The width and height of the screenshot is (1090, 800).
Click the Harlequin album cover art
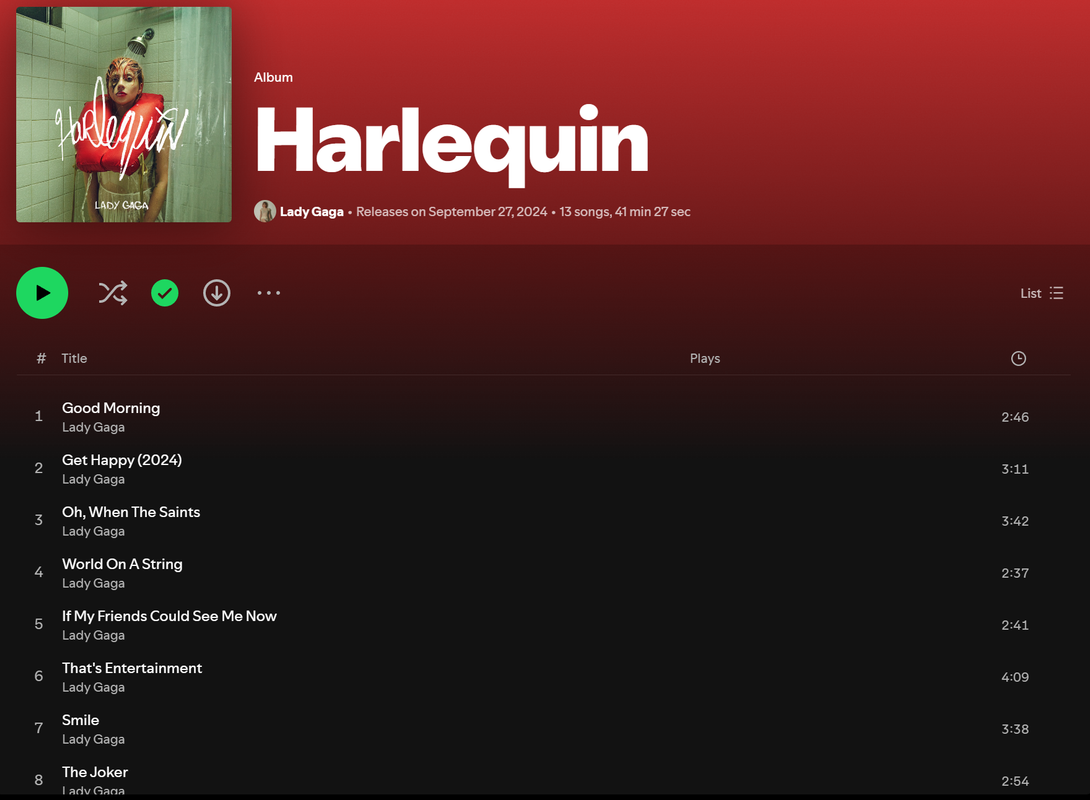click(124, 115)
